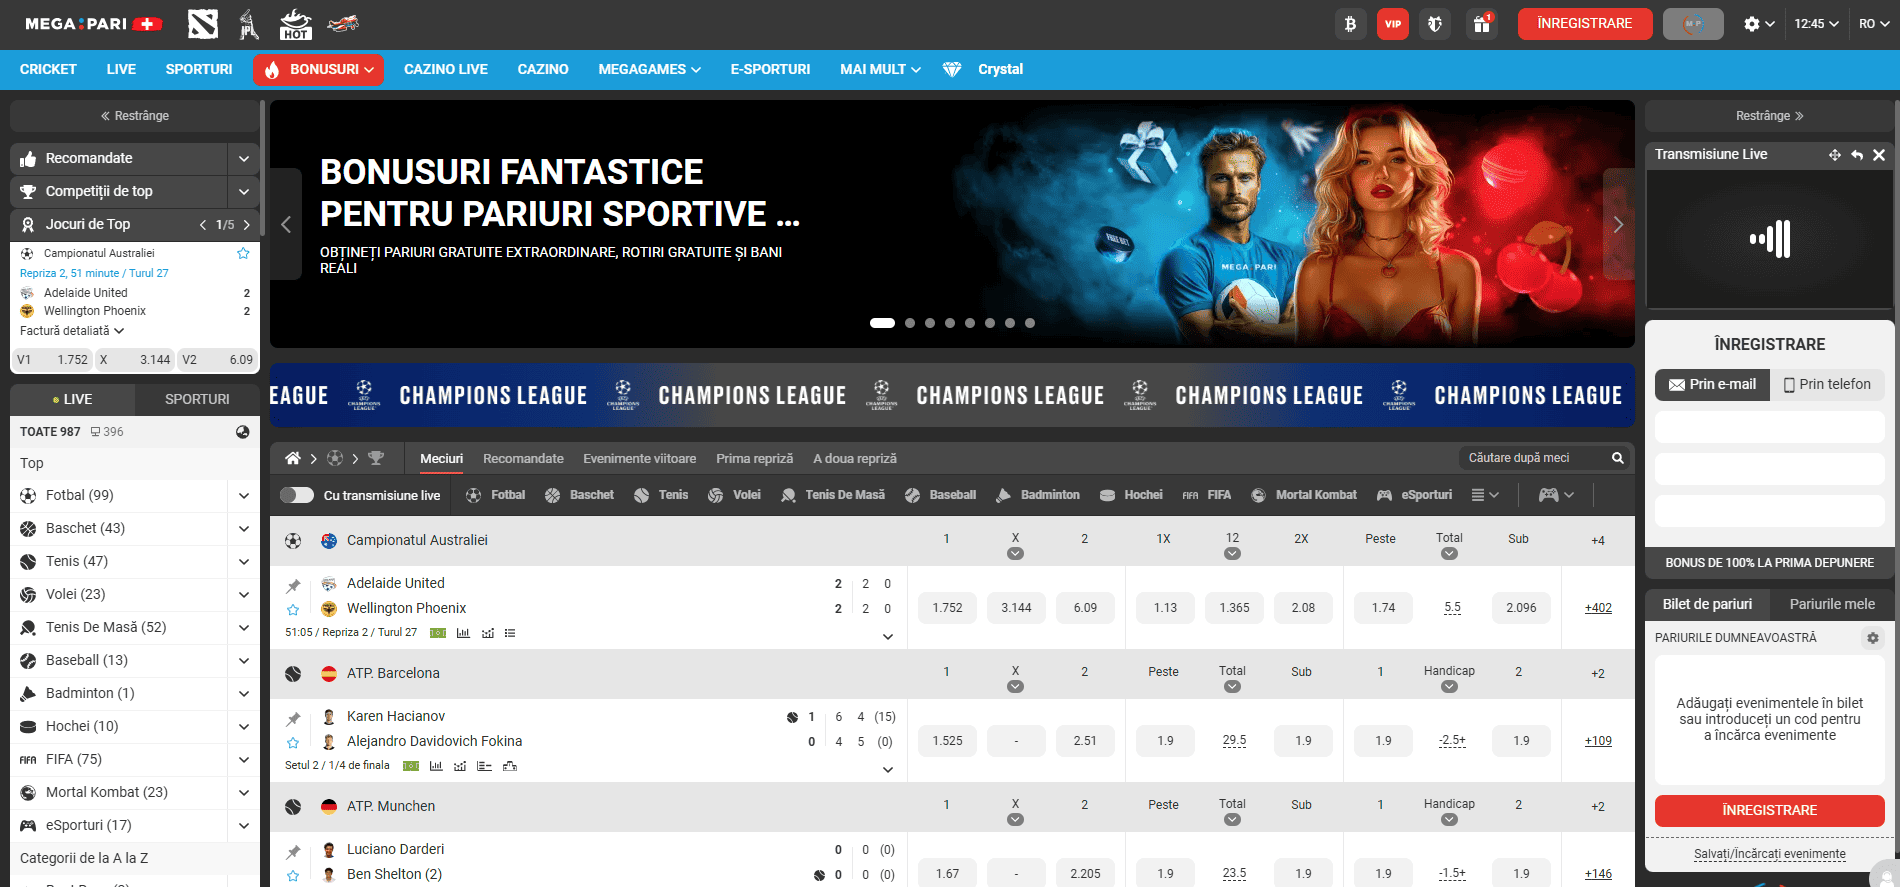Screen dimensions: 1900x887
Task: Expand Factură detaliată
Action: tap(72, 331)
